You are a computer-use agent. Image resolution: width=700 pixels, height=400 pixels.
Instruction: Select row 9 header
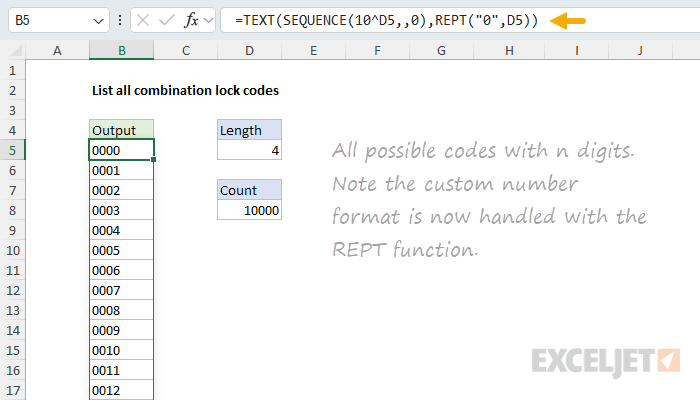pyautogui.click(x=12, y=230)
